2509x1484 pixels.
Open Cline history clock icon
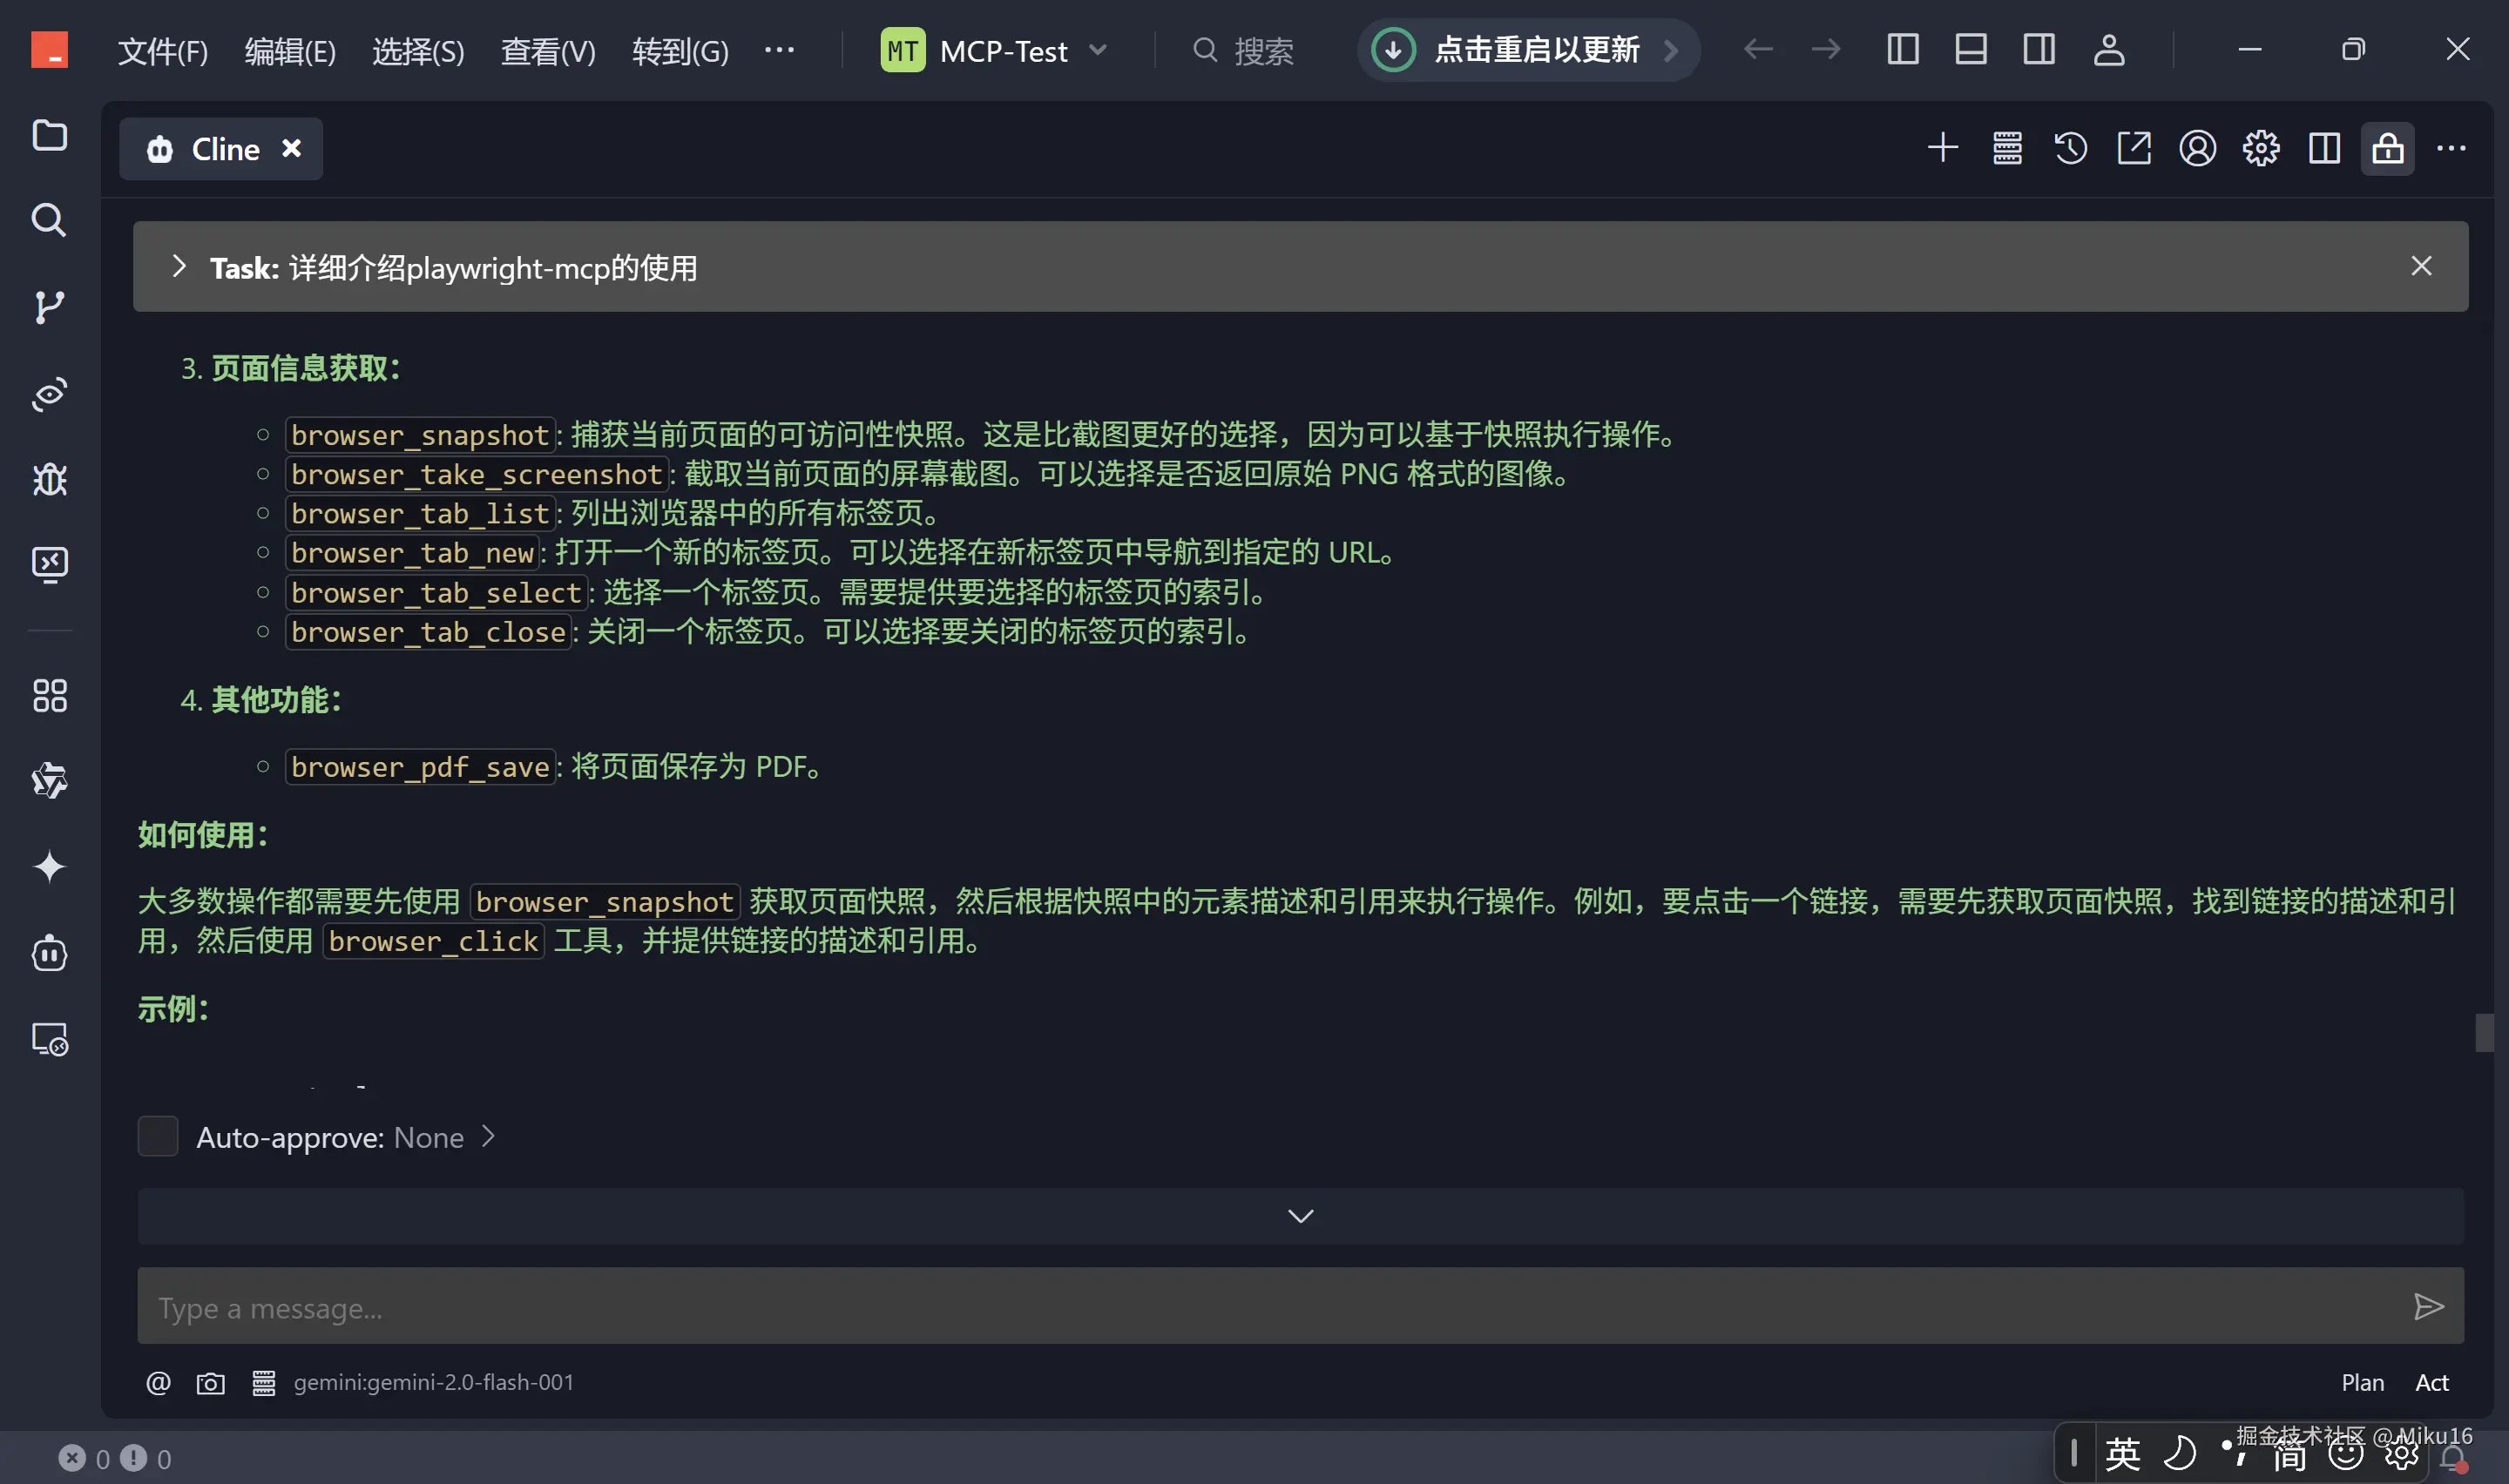2070,148
